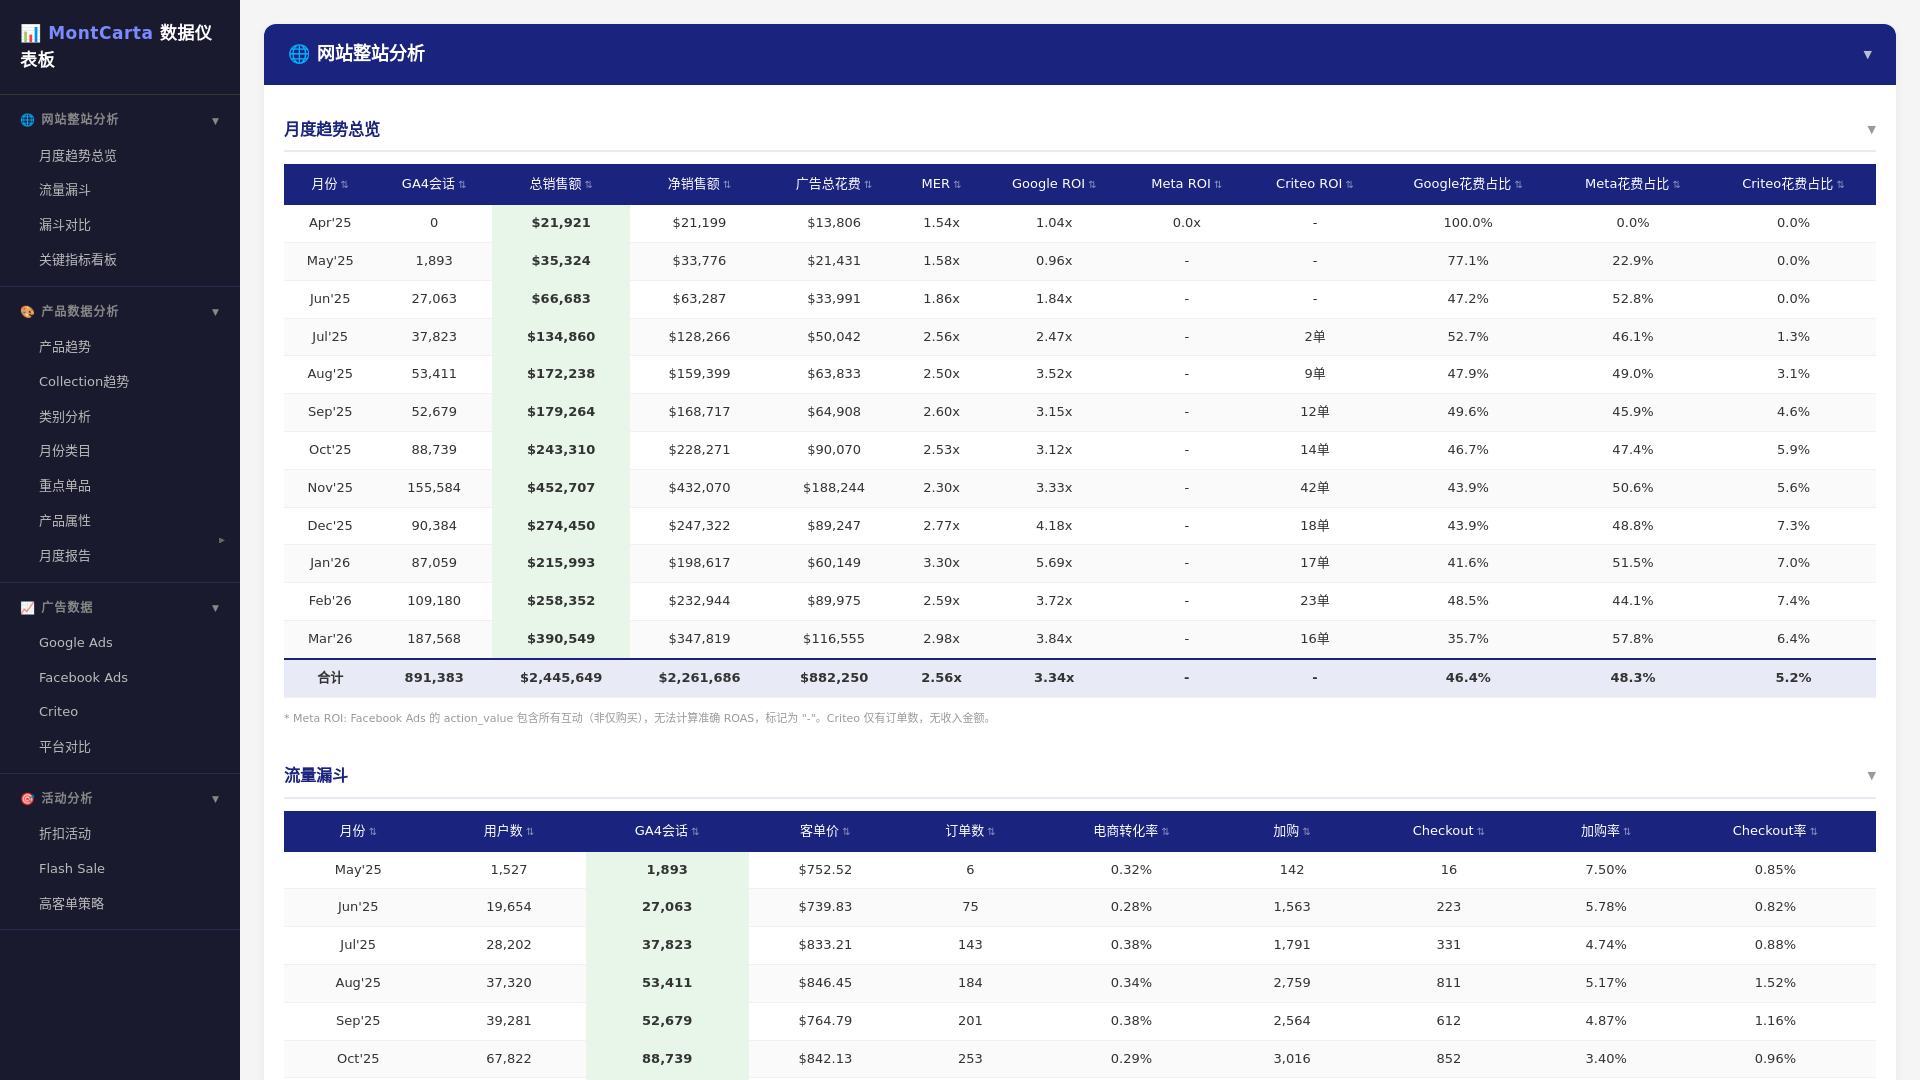
Task: Sort funnel table by 客单价 column
Action: [x=825, y=831]
